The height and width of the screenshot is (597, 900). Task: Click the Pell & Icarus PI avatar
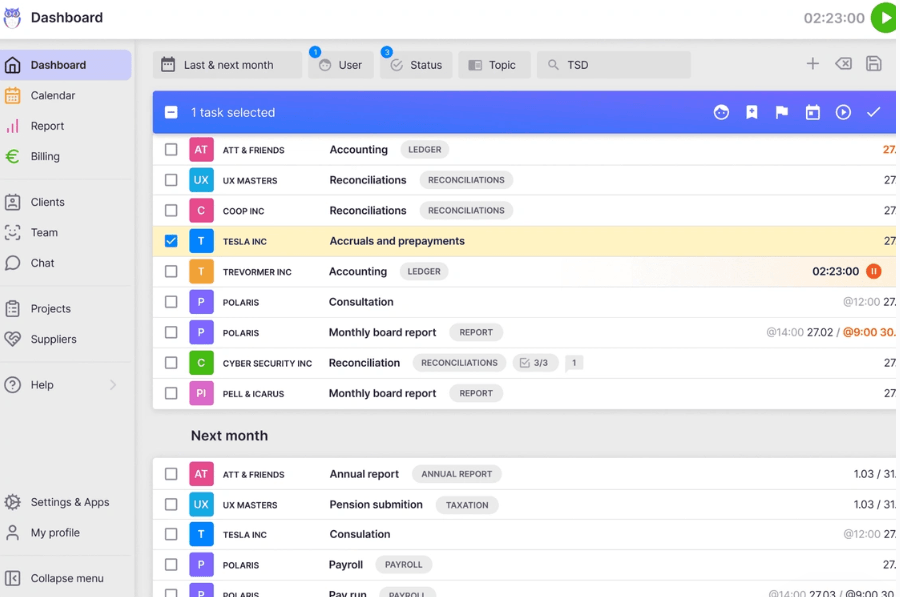[x=201, y=393]
